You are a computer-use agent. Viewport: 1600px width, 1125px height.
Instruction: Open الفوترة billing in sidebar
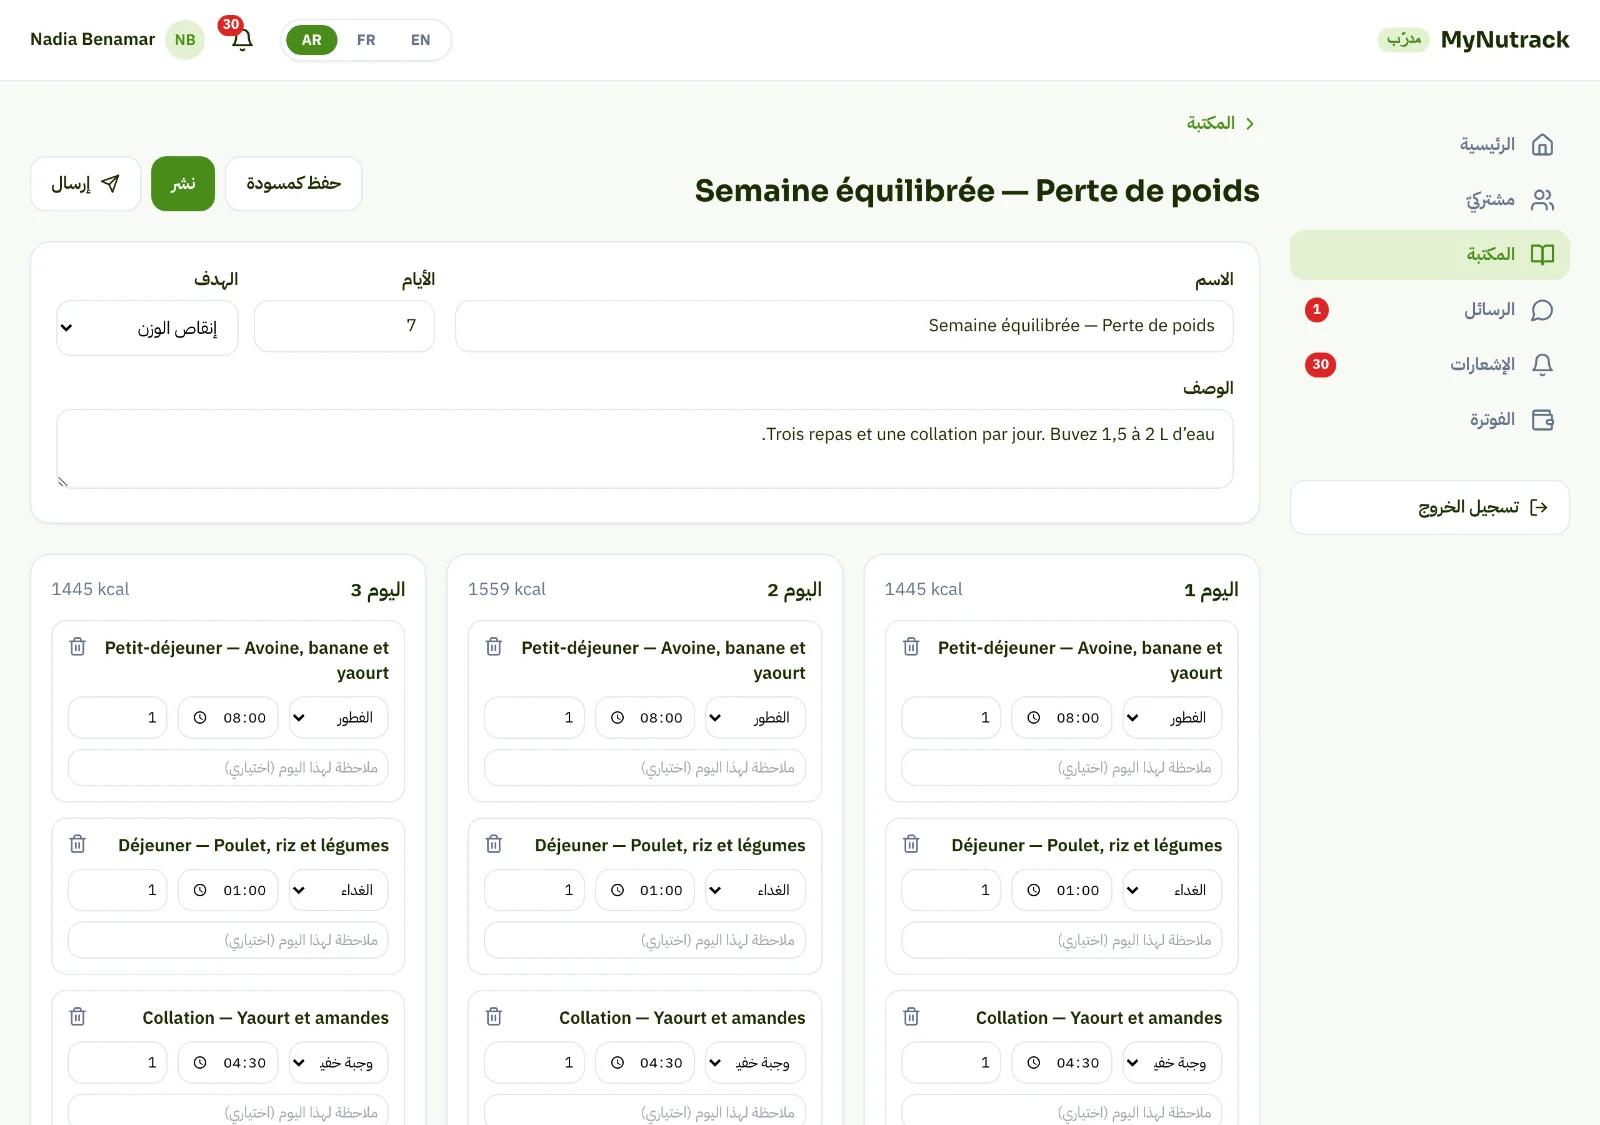(1430, 420)
